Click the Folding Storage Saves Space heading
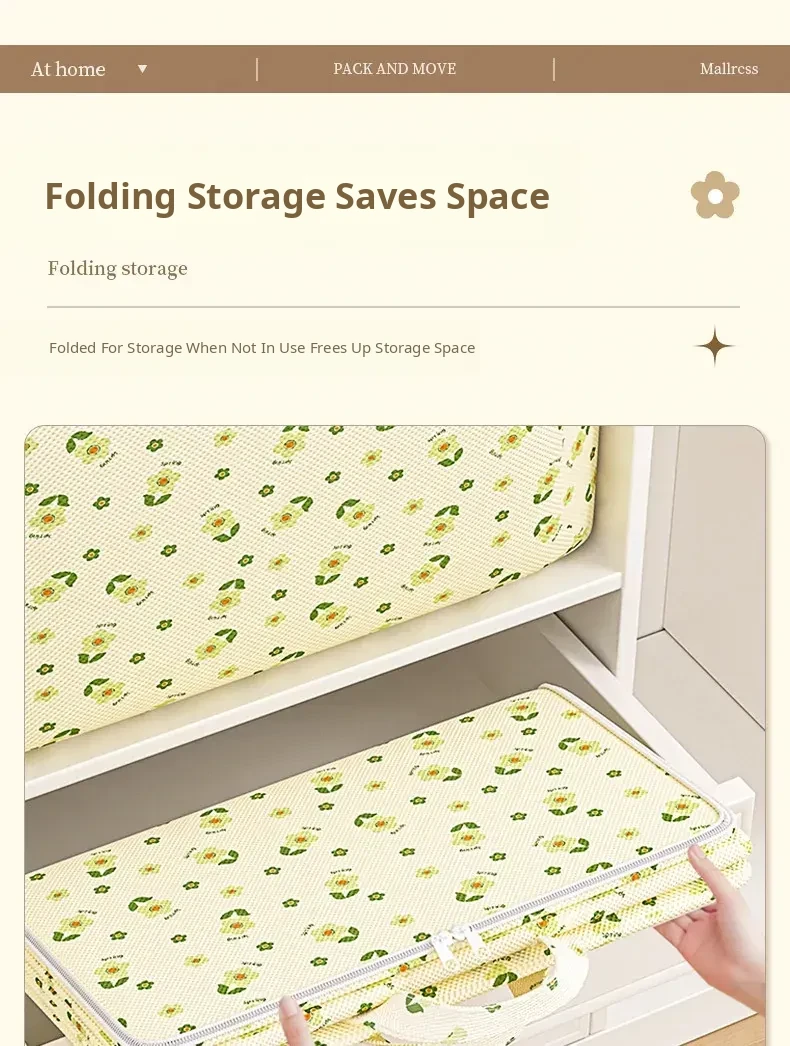 [x=297, y=196]
